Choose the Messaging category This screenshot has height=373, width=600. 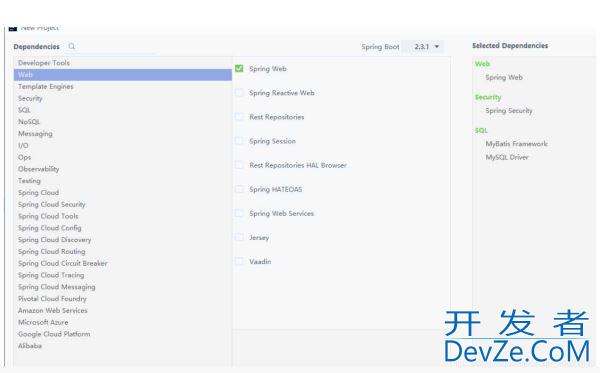(x=122, y=134)
